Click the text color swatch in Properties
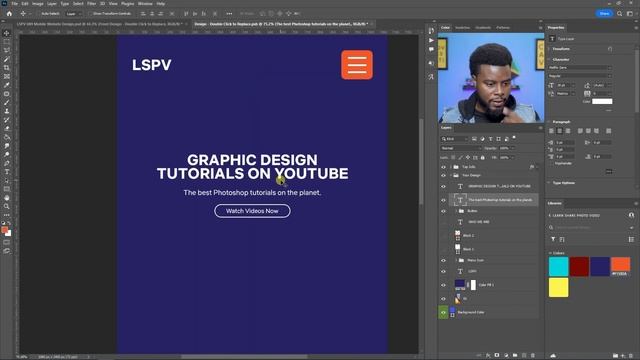The image size is (640, 360). click(x=602, y=101)
